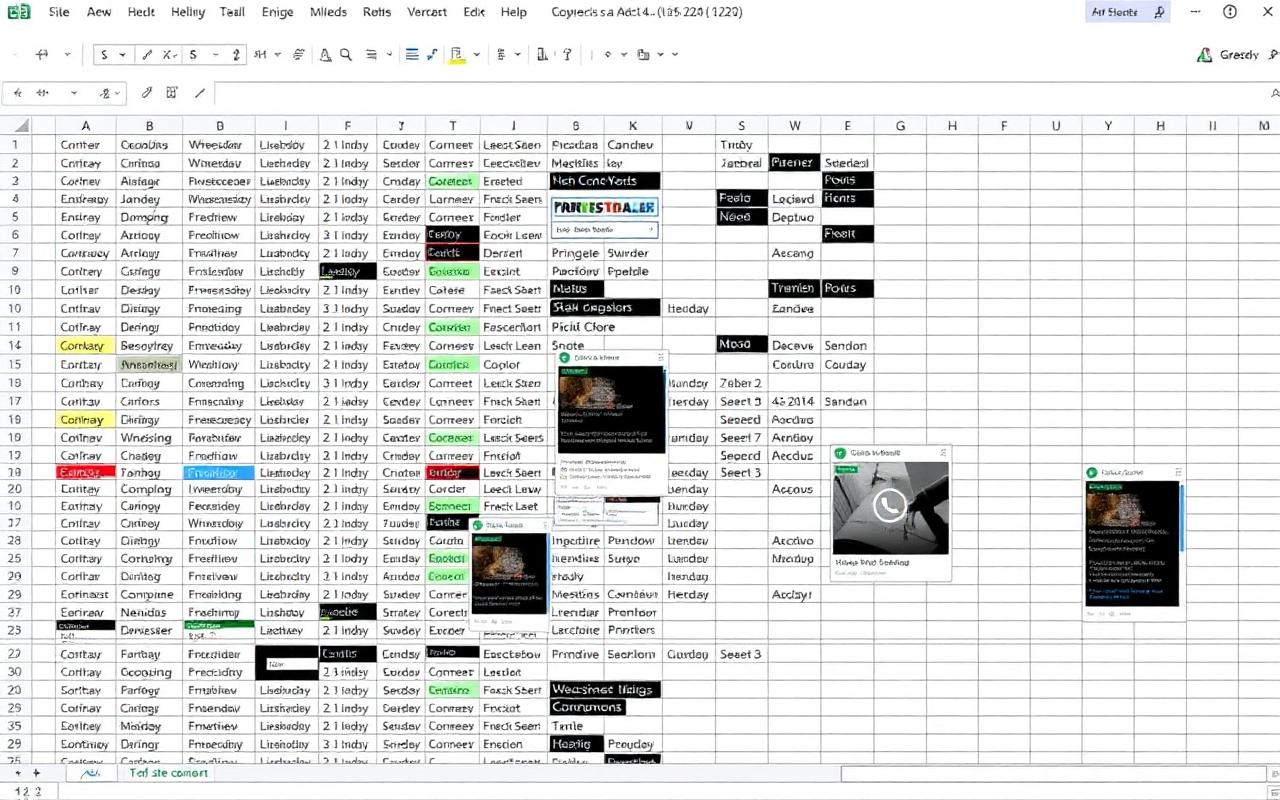Select the black cell 'Mooa'
Viewport: 1280px width, 800px height.
pyautogui.click(x=742, y=344)
